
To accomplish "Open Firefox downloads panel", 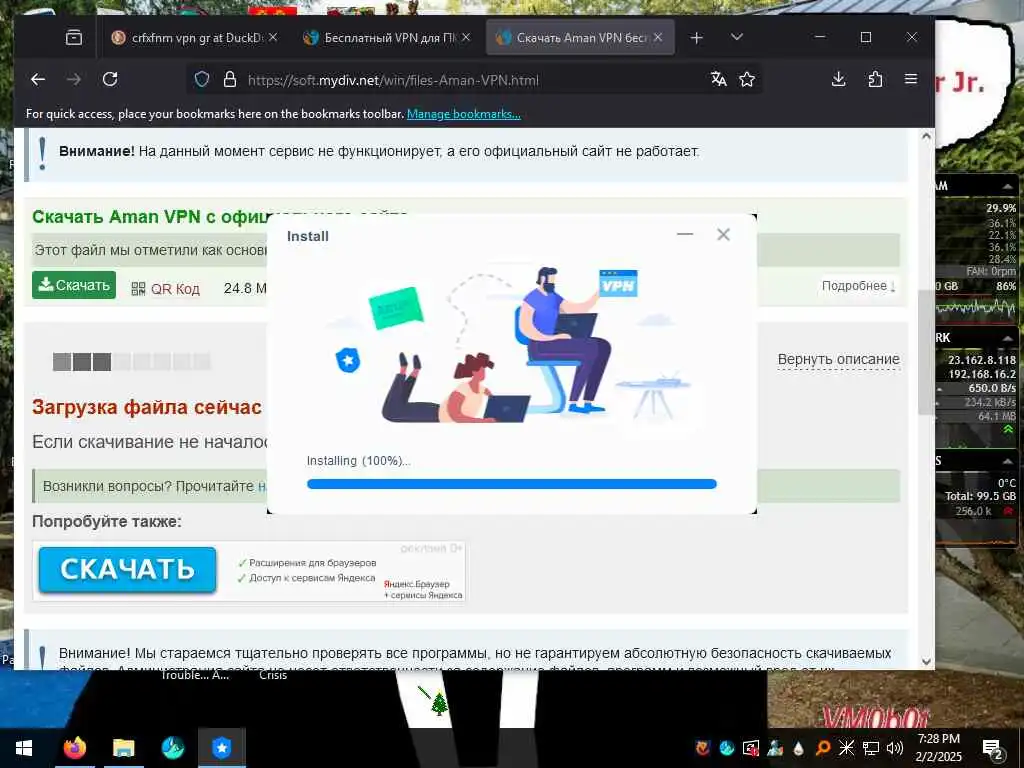I will click(839, 80).
